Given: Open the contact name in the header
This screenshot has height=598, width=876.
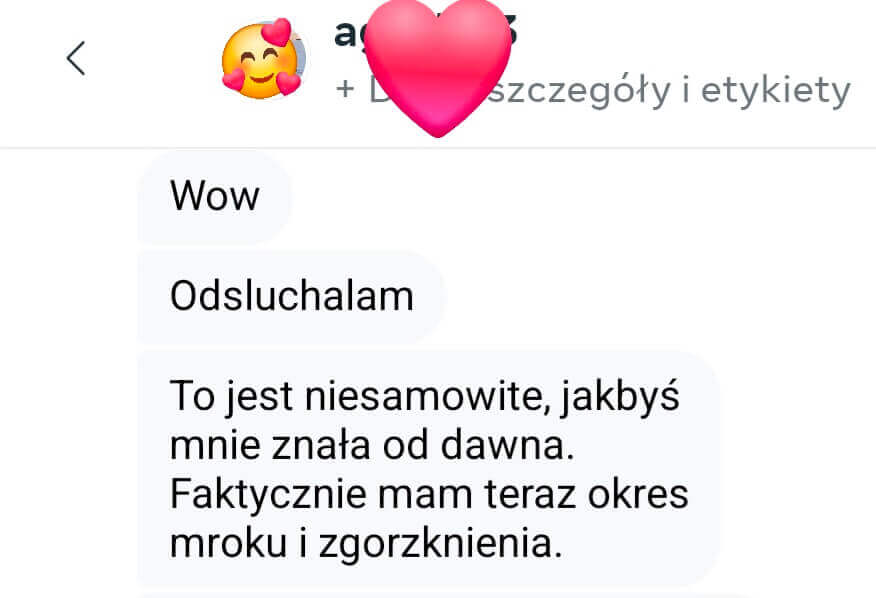Looking at the screenshot, I should (x=426, y=32).
